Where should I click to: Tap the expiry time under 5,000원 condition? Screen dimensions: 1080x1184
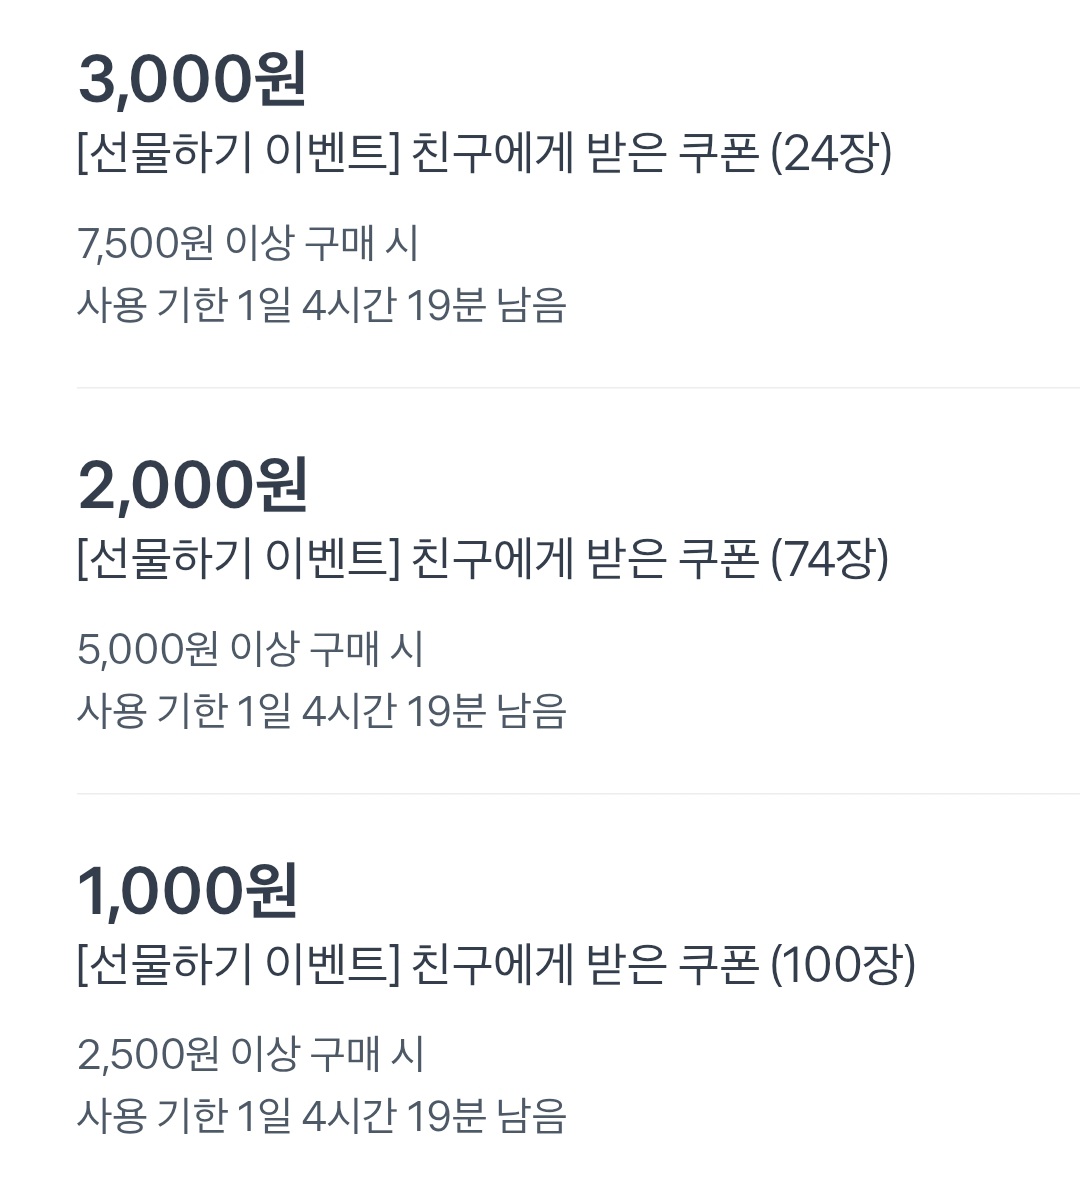[x=322, y=712]
